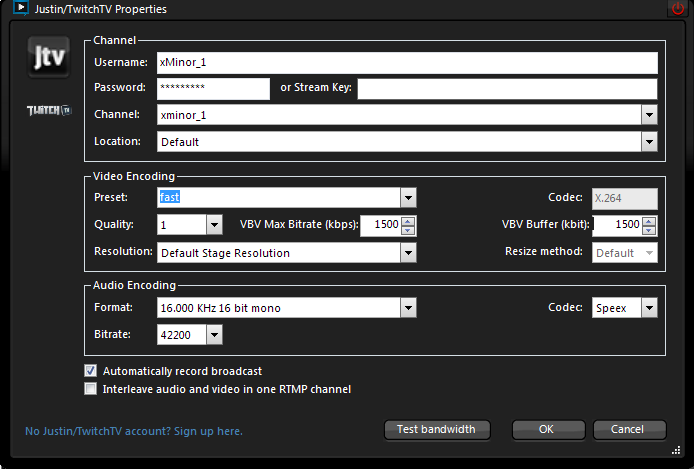Click the OK button
The height and width of the screenshot is (469, 694).
pos(548,430)
